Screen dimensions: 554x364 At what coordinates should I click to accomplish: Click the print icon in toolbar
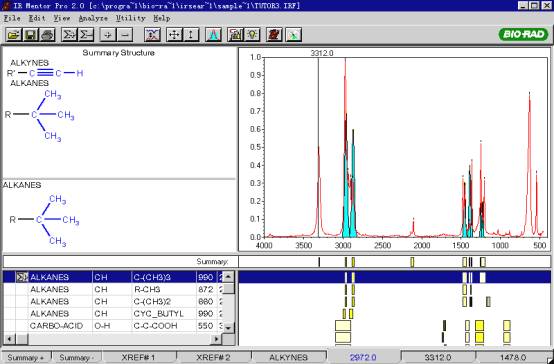(48, 35)
